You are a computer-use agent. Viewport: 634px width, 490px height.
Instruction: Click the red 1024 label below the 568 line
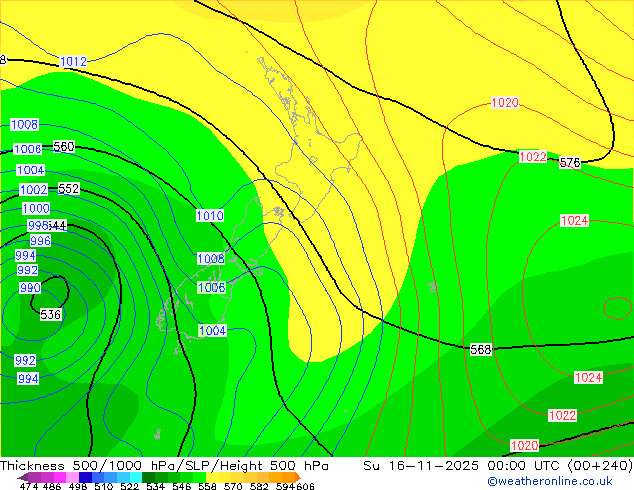click(x=588, y=378)
